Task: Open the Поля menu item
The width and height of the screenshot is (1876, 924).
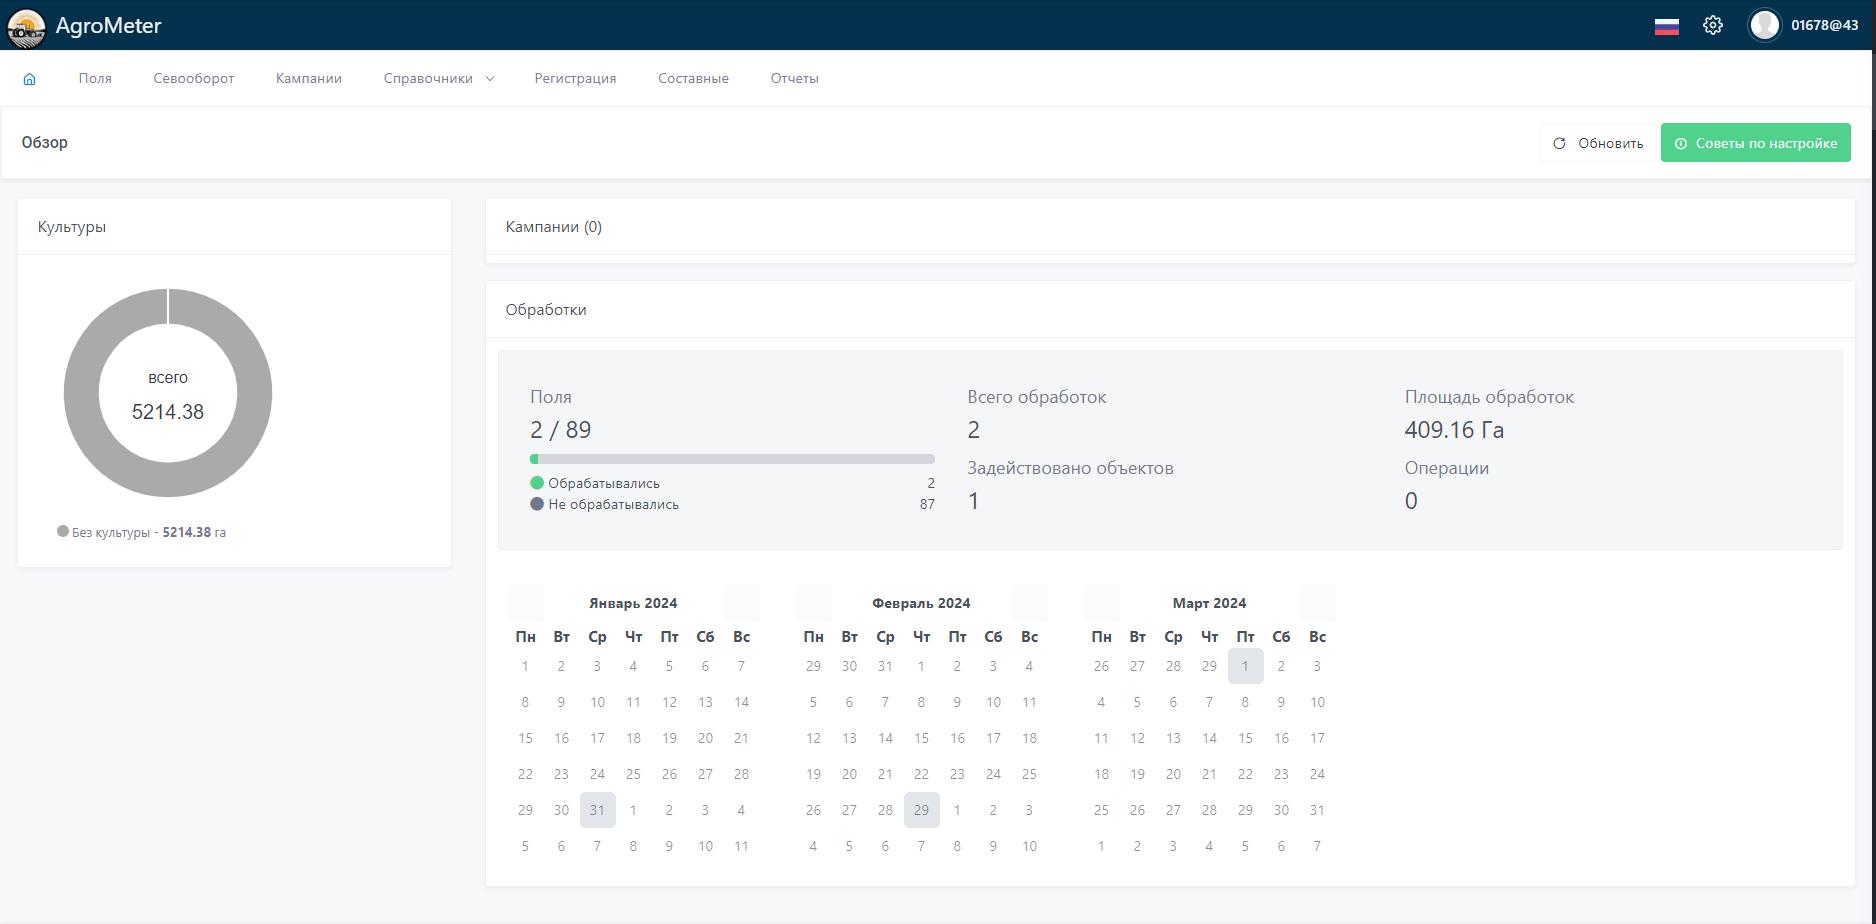Action: pos(95,79)
